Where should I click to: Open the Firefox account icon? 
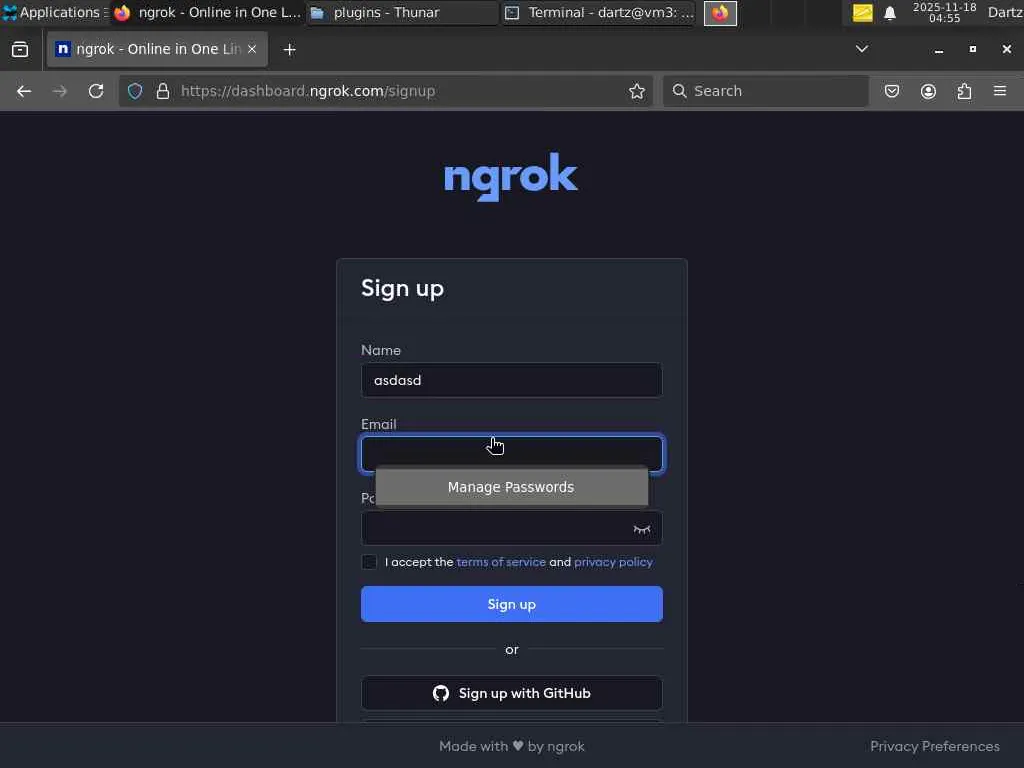click(928, 91)
